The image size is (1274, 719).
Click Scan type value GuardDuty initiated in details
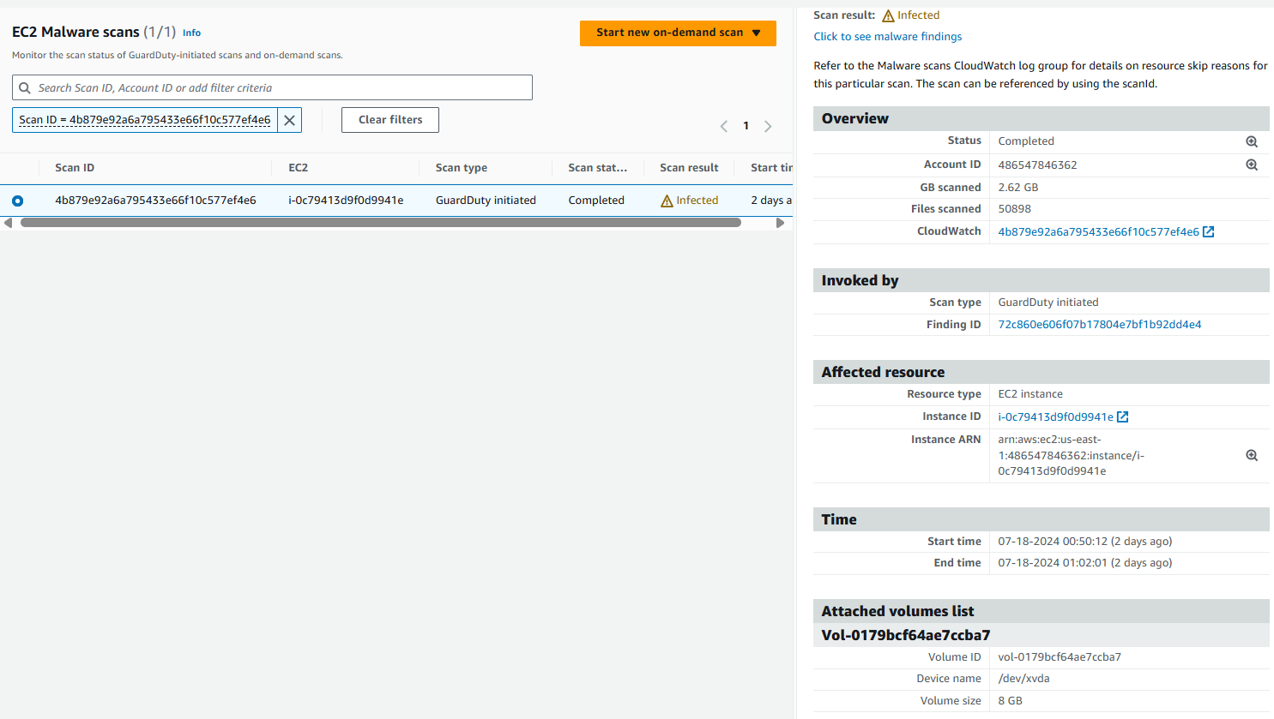(x=1048, y=302)
